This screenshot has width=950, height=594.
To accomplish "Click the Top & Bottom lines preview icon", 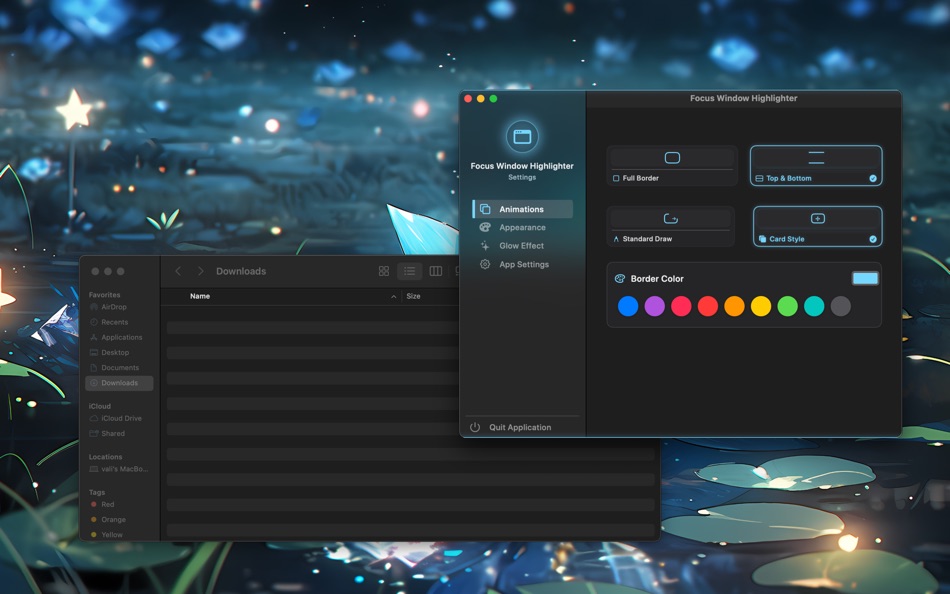I will 816,158.
